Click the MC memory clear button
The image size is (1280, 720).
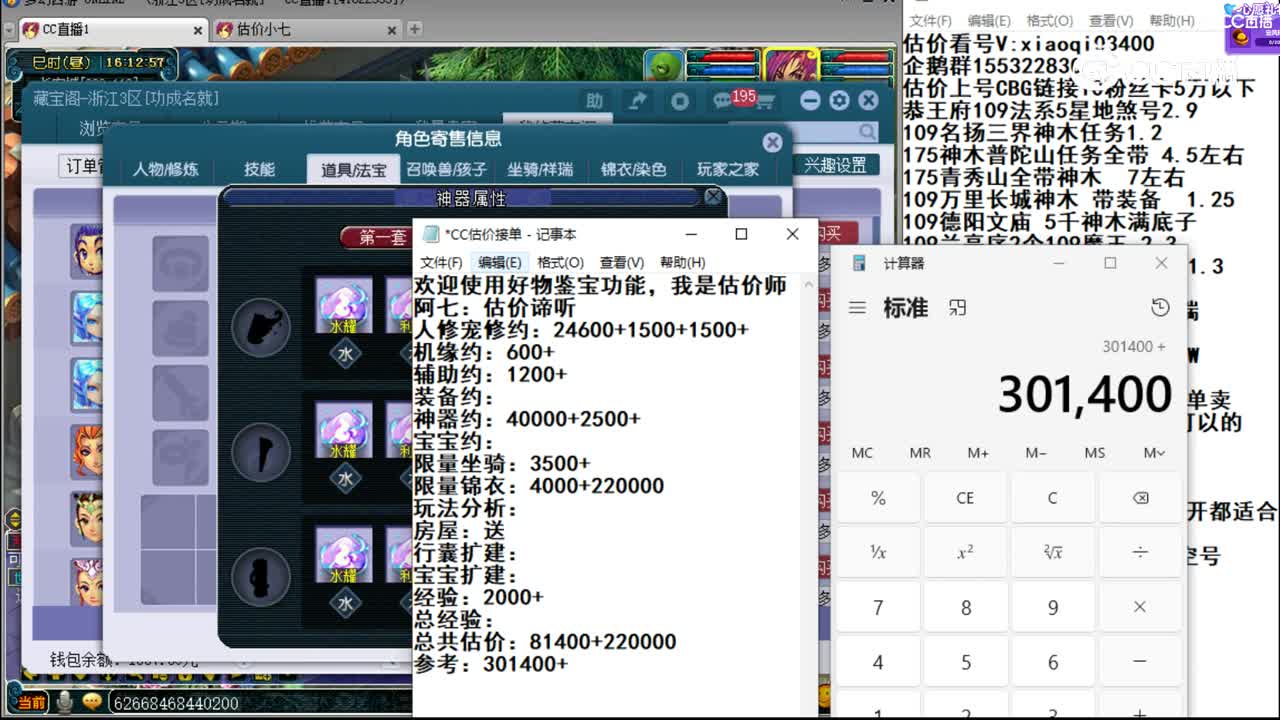point(862,453)
